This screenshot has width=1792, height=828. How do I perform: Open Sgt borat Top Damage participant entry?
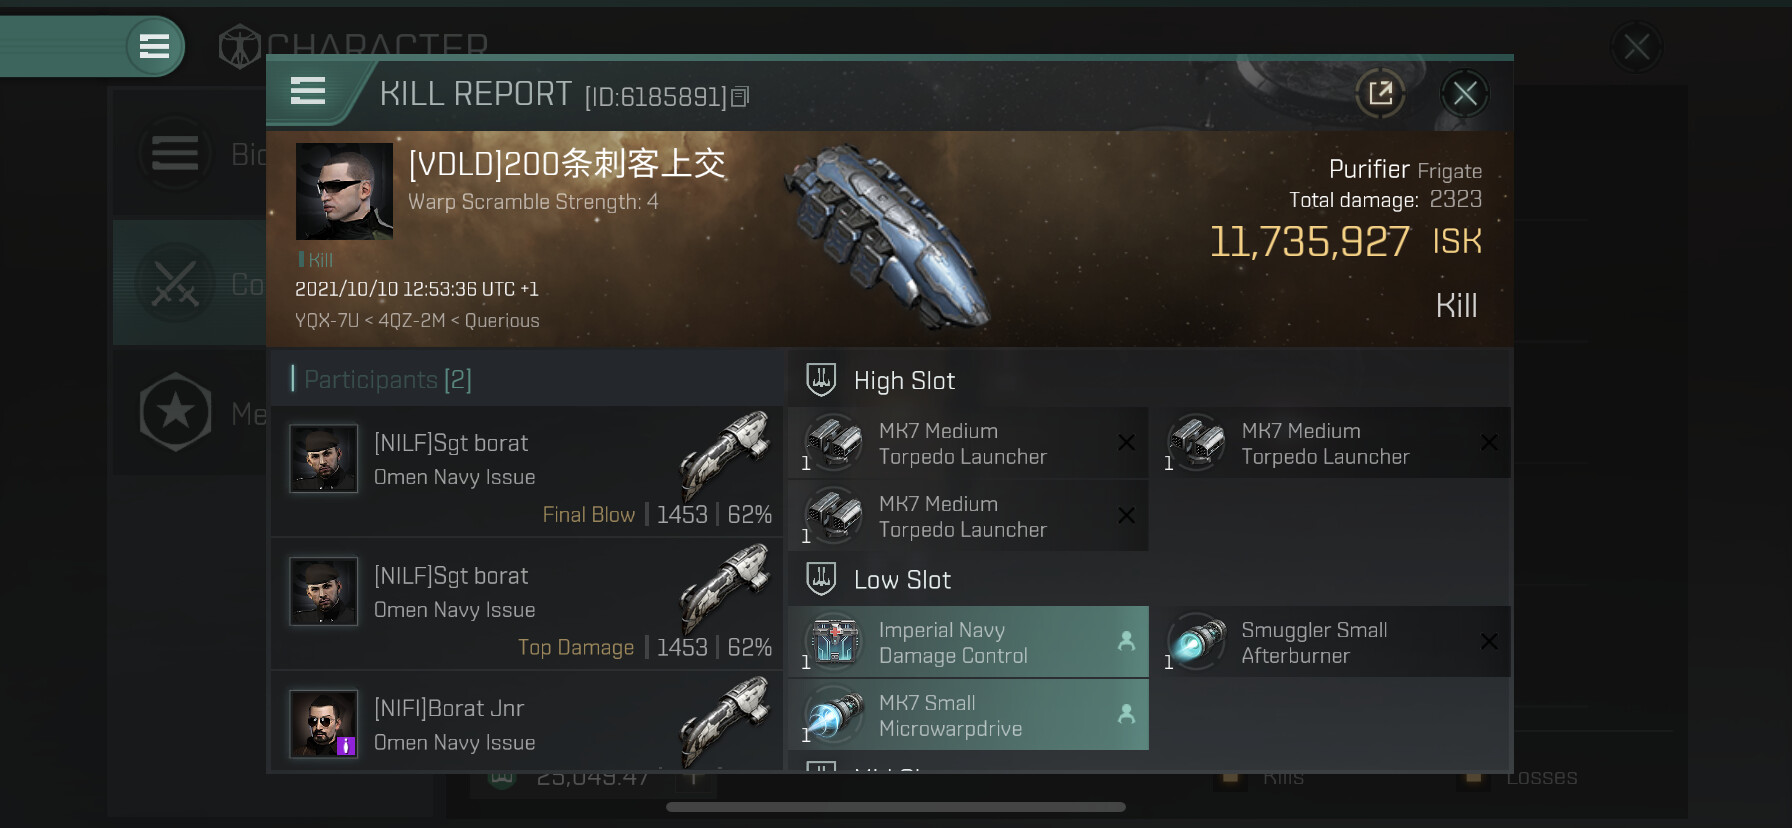(x=527, y=603)
